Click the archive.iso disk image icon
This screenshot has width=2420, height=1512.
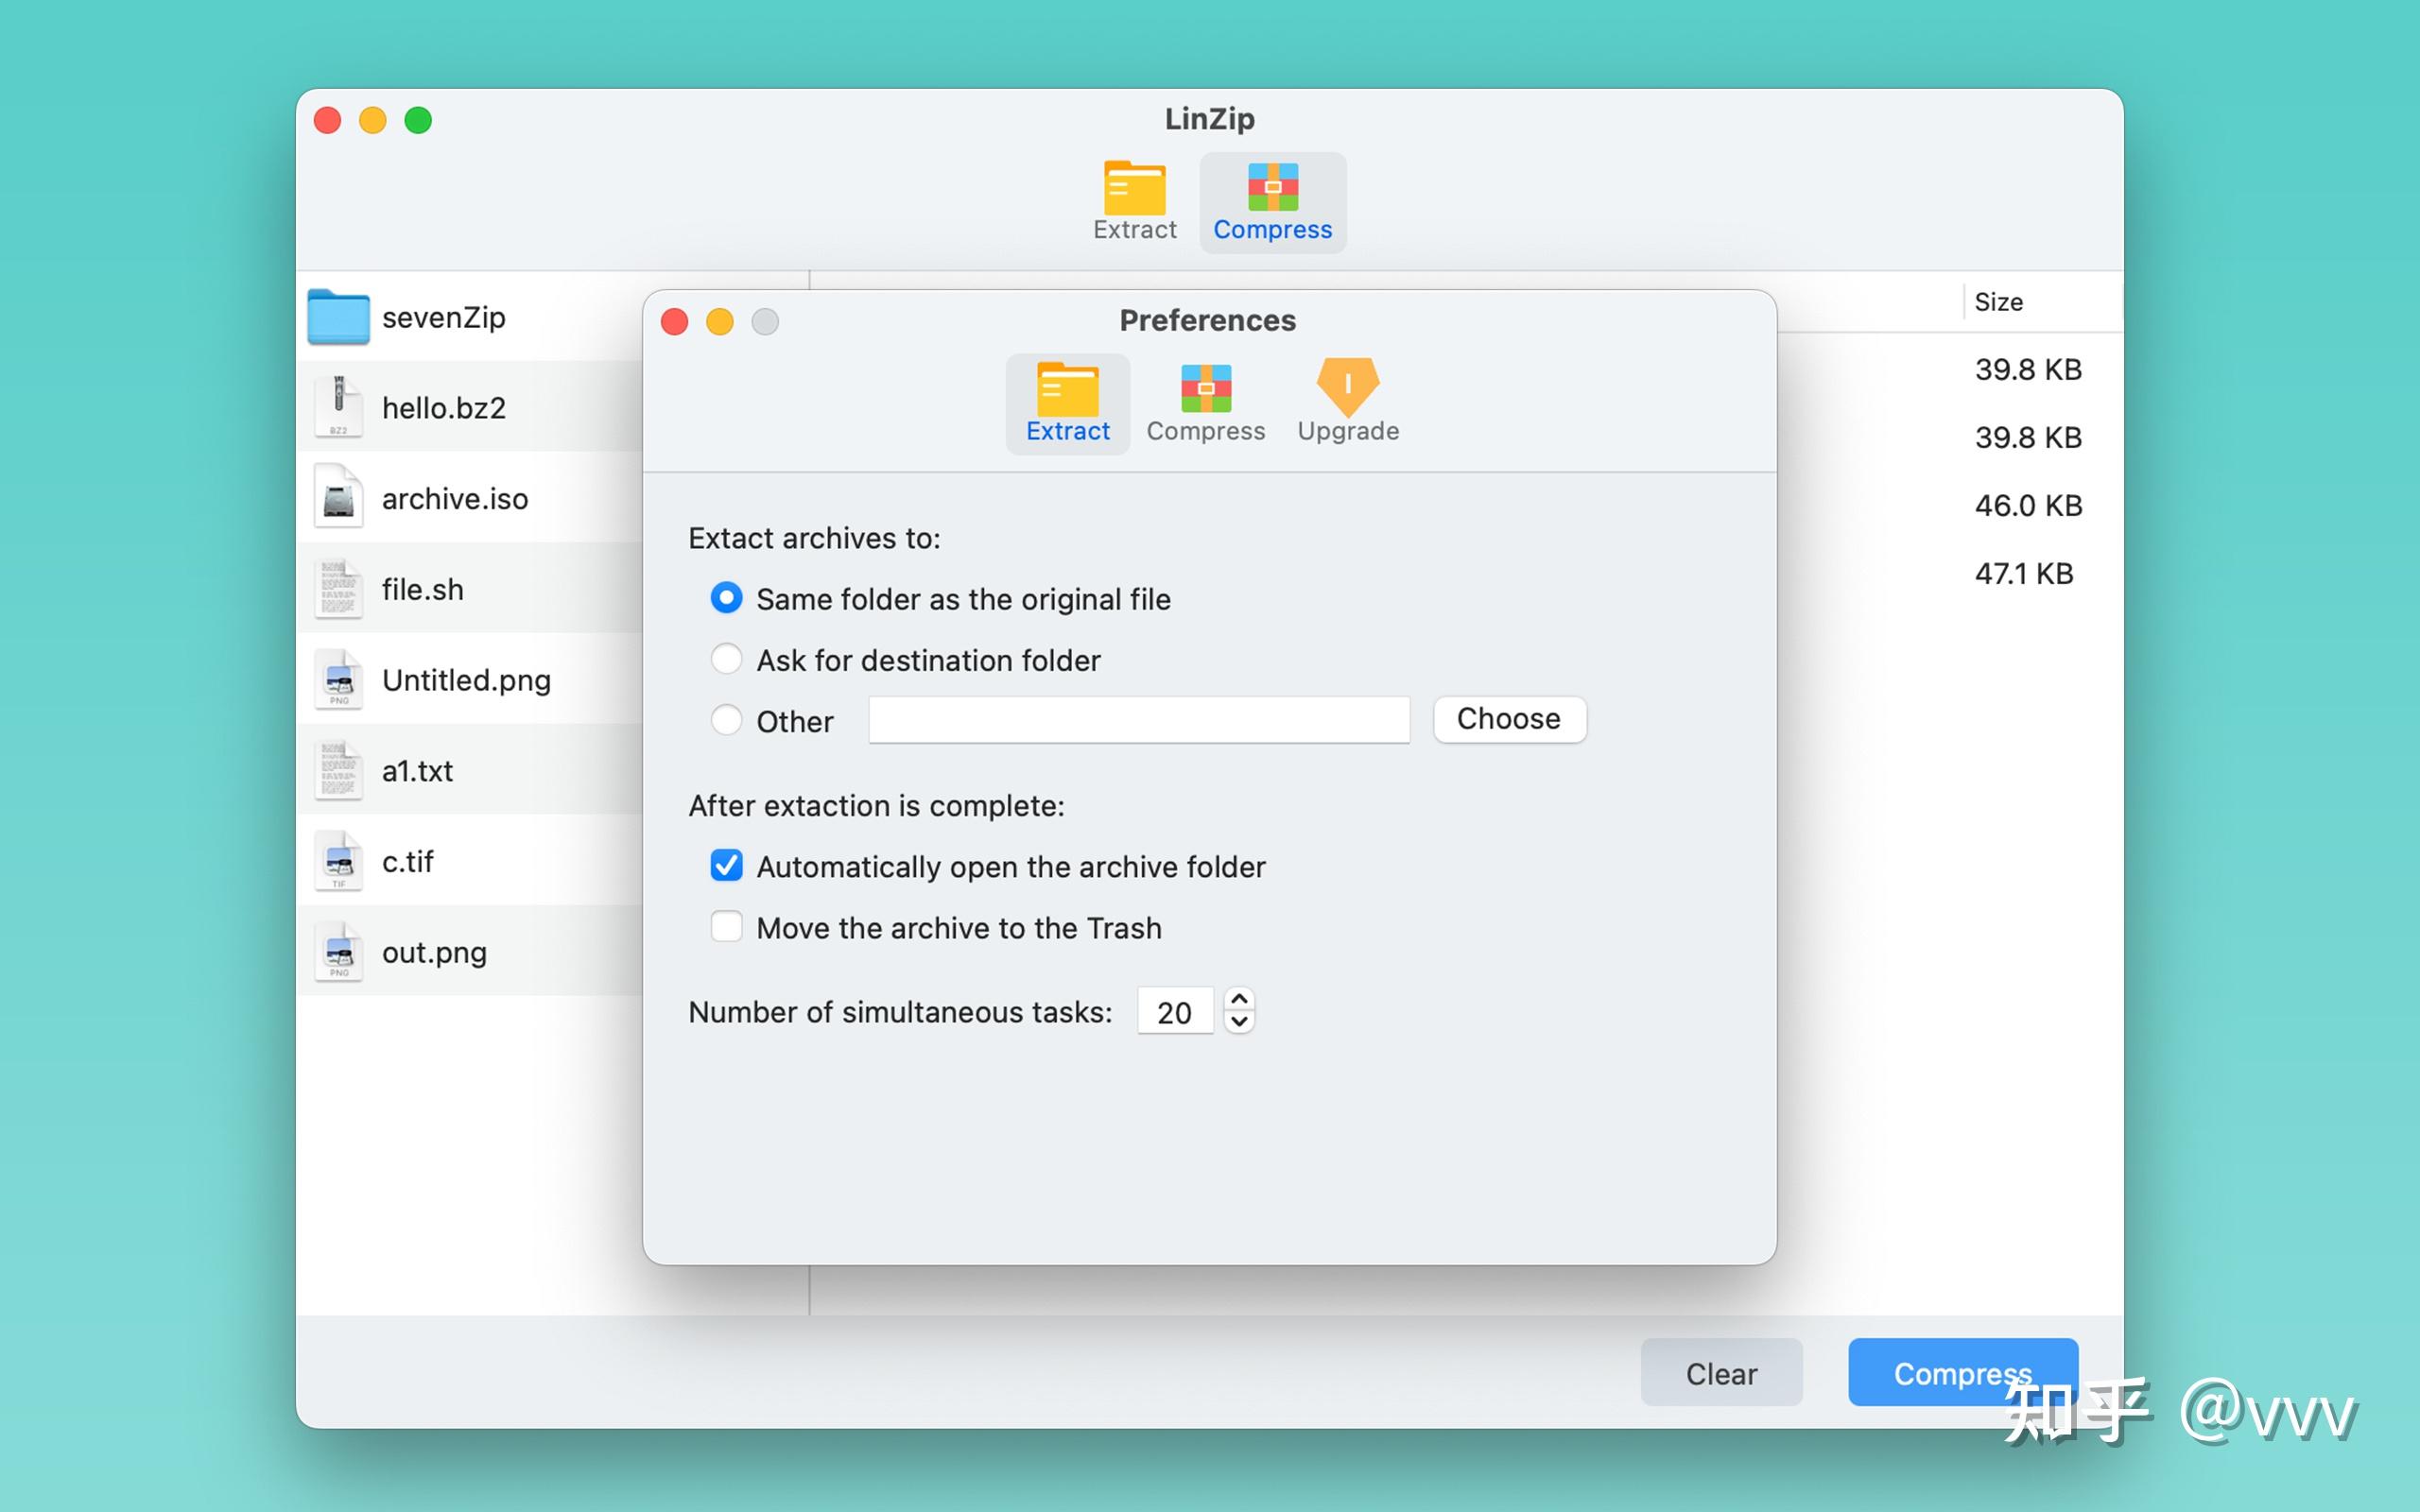(338, 497)
